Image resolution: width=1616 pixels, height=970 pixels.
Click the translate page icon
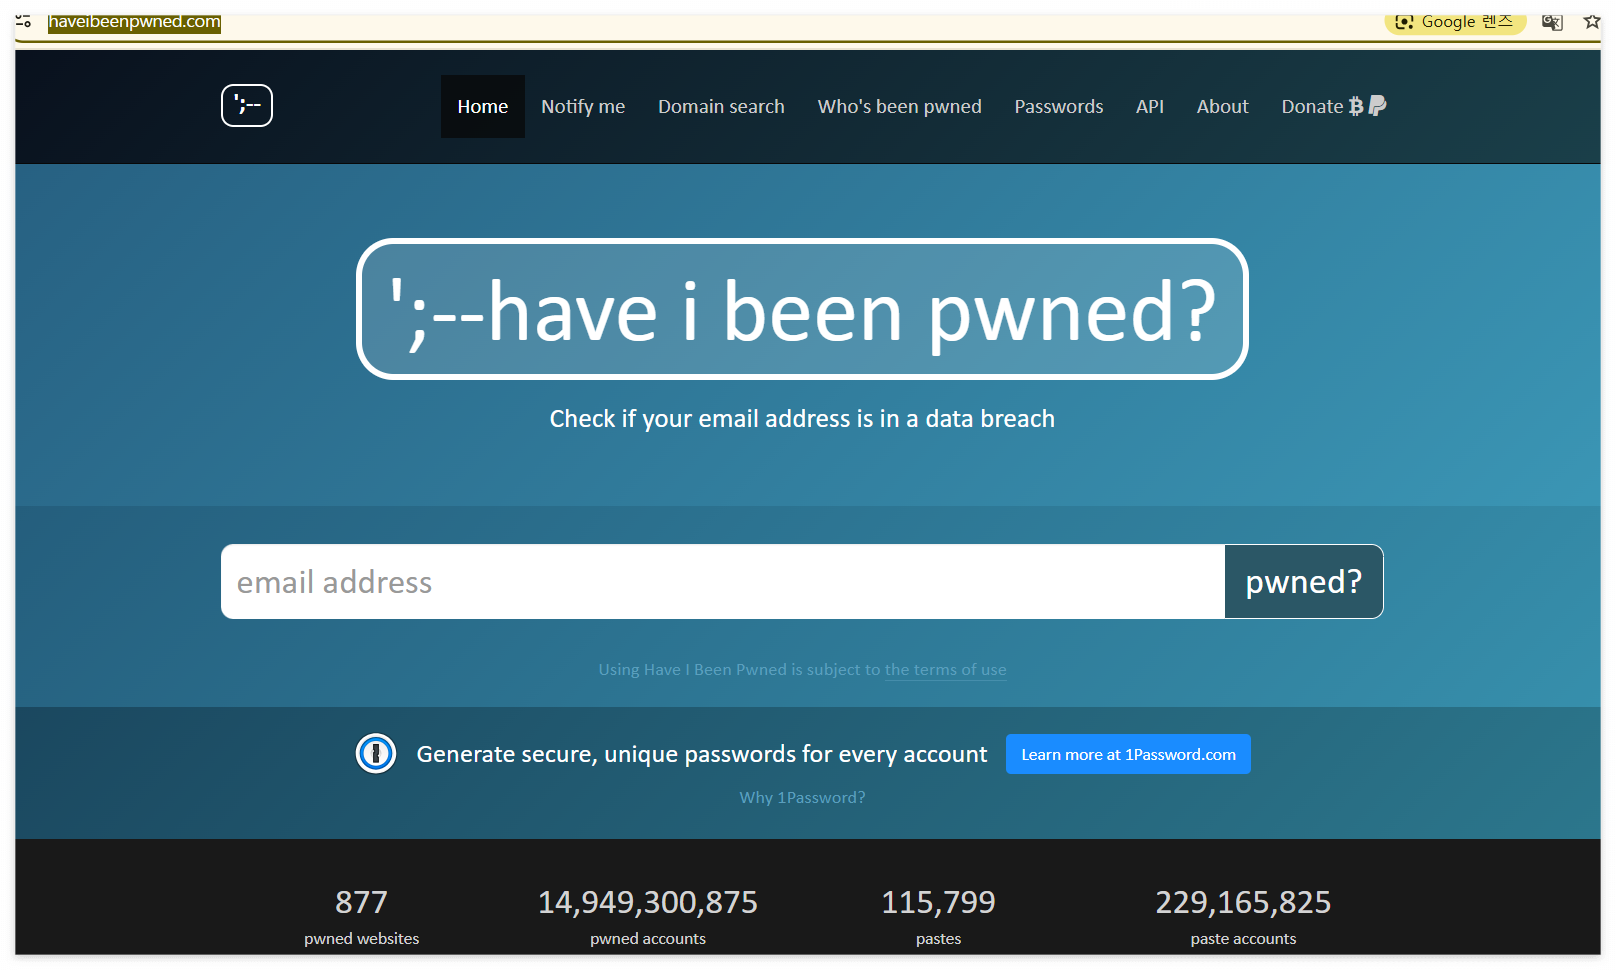(1552, 22)
